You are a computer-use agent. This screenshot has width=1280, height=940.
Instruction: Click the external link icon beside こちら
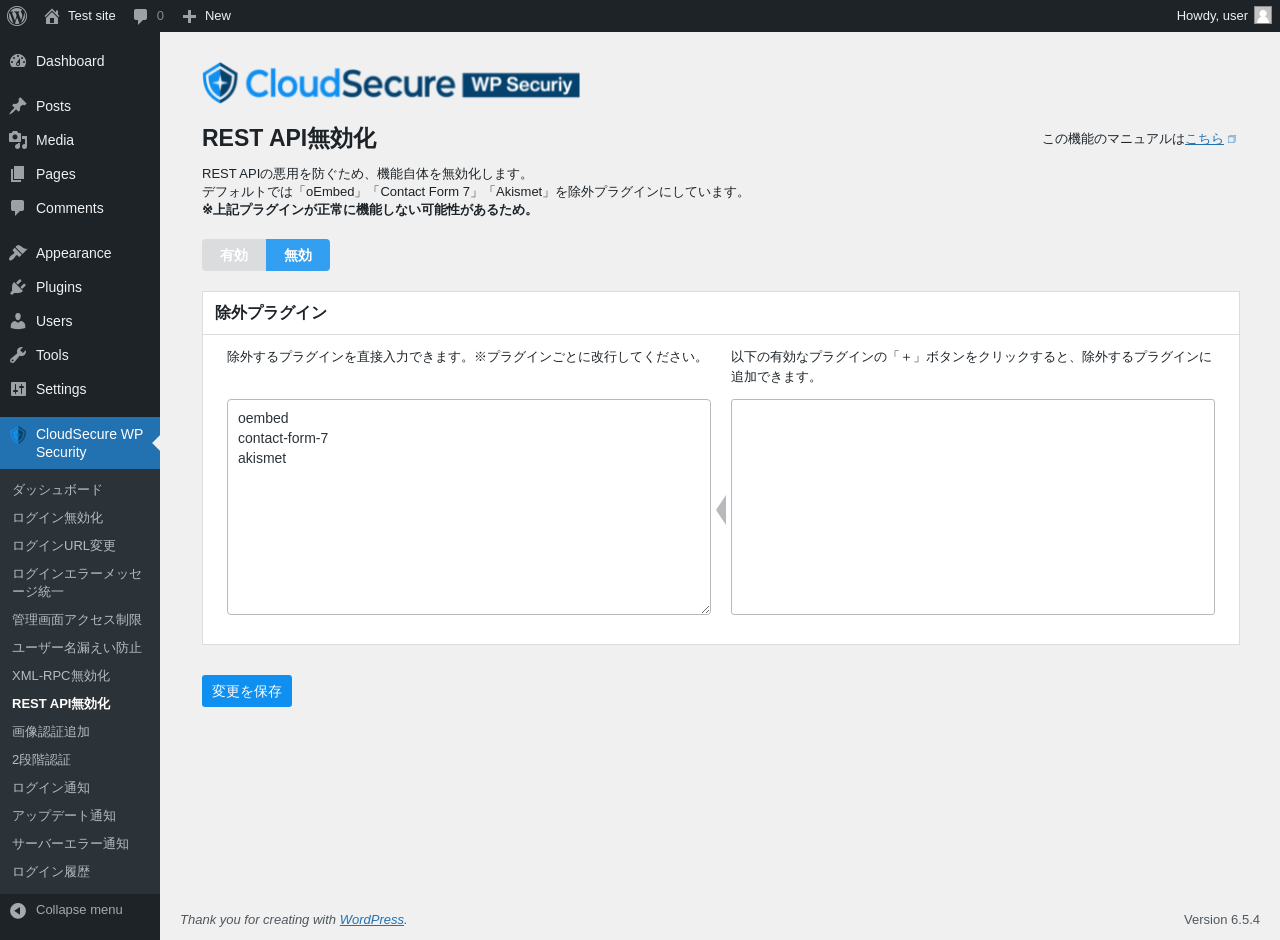(x=1232, y=139)
